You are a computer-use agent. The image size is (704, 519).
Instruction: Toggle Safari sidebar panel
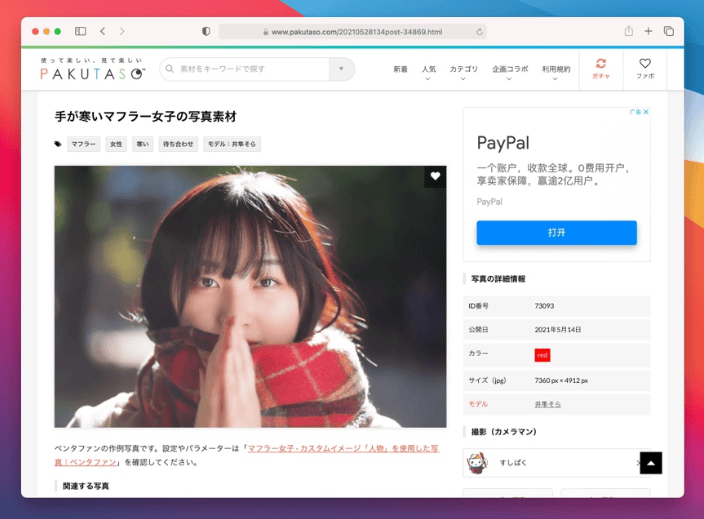coord(81,32)
